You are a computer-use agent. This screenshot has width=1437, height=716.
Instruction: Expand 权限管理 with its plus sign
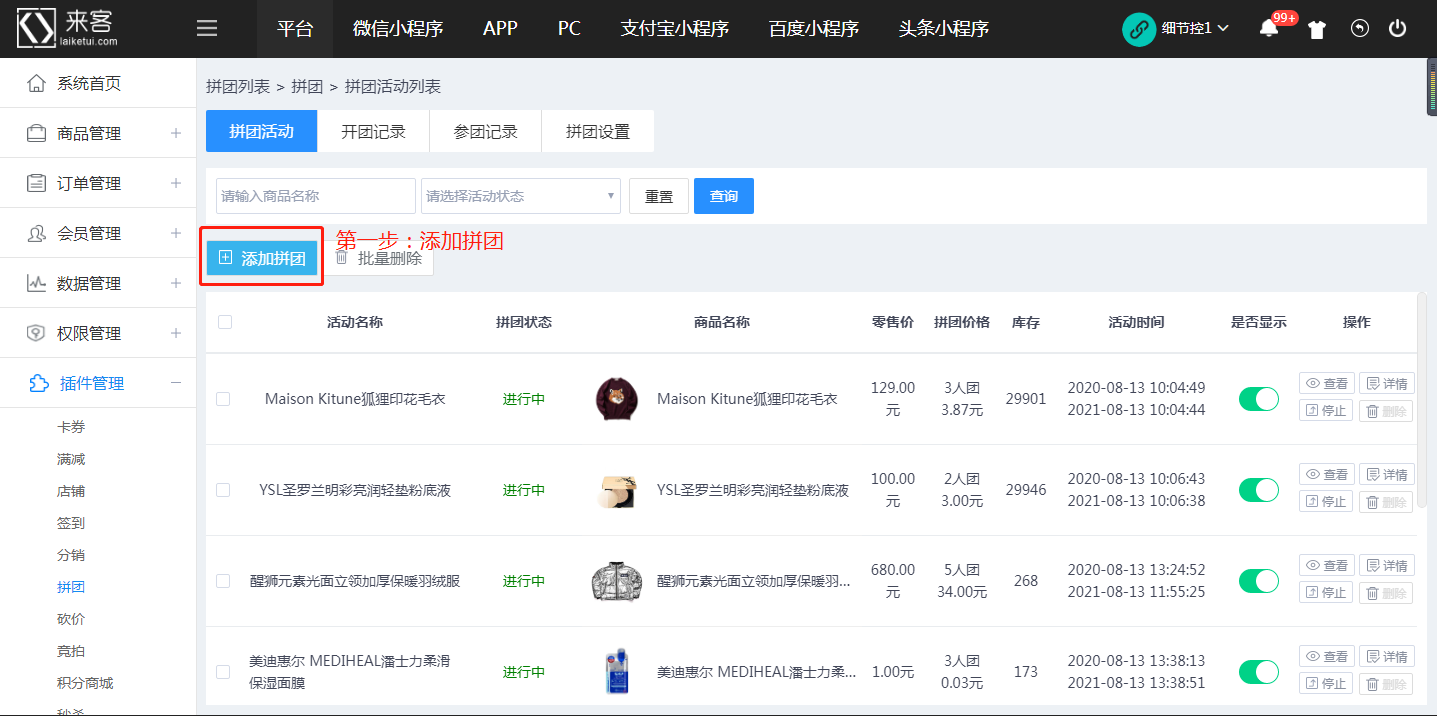pyautogui.click(x=176, y=333)
